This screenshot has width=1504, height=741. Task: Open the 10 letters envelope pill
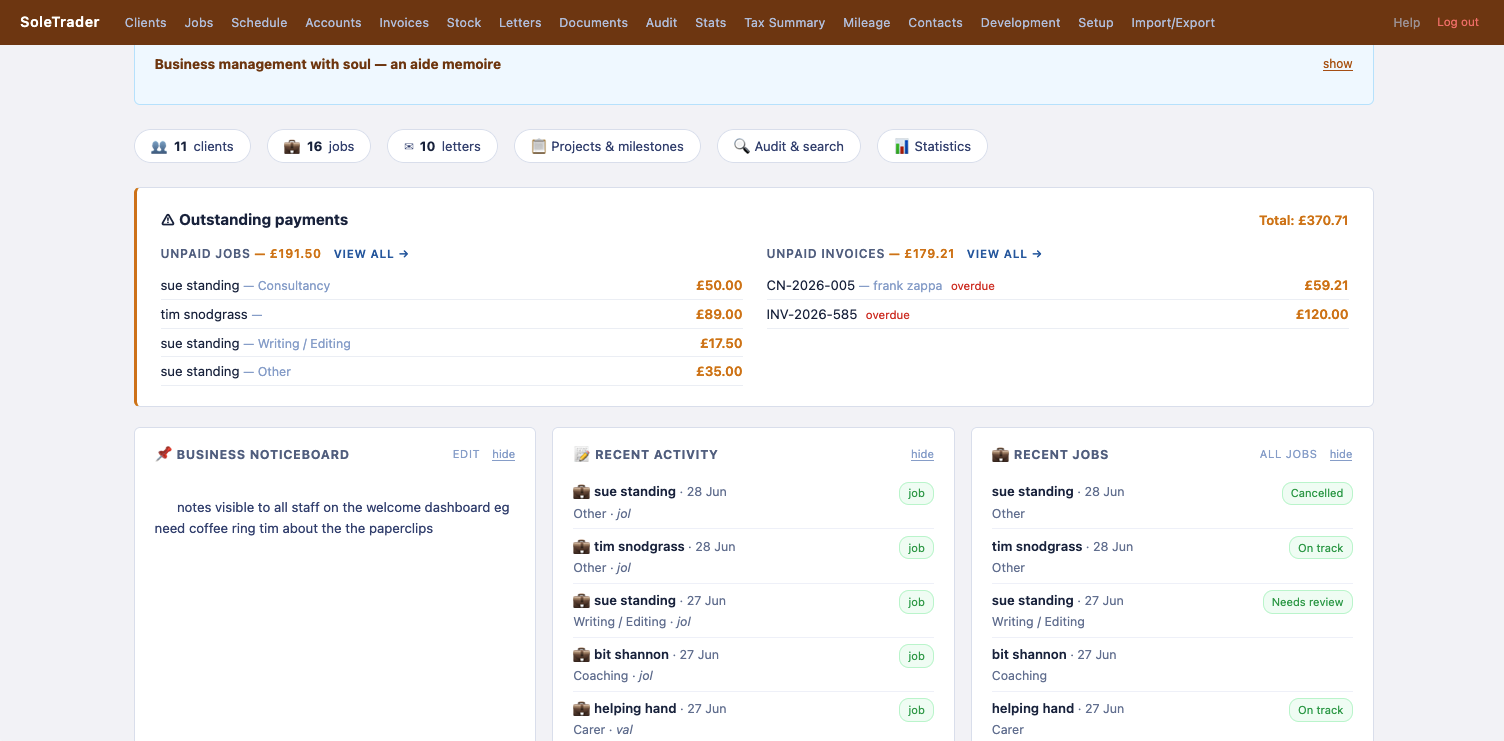pyautogui.click(x=442, y=146)
